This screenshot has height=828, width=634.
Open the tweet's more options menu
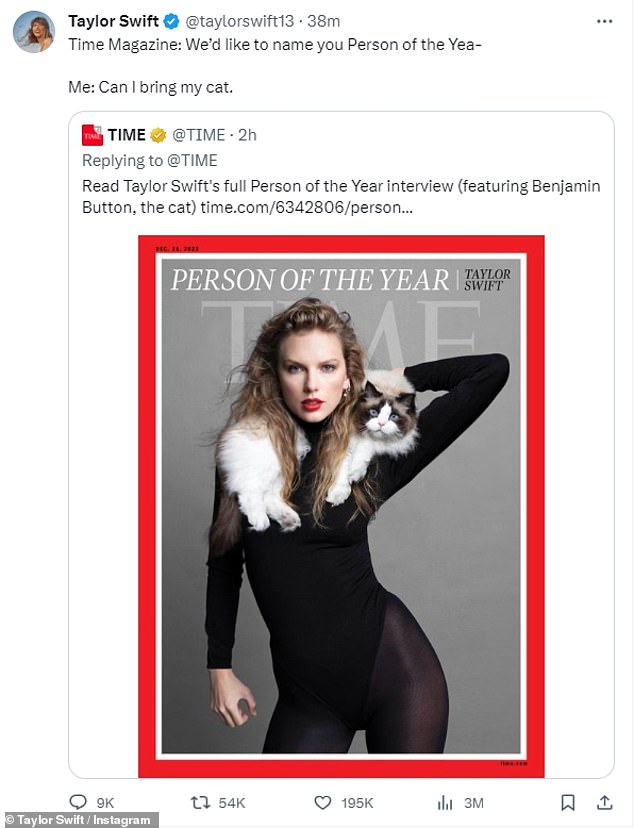pos(603,20)
